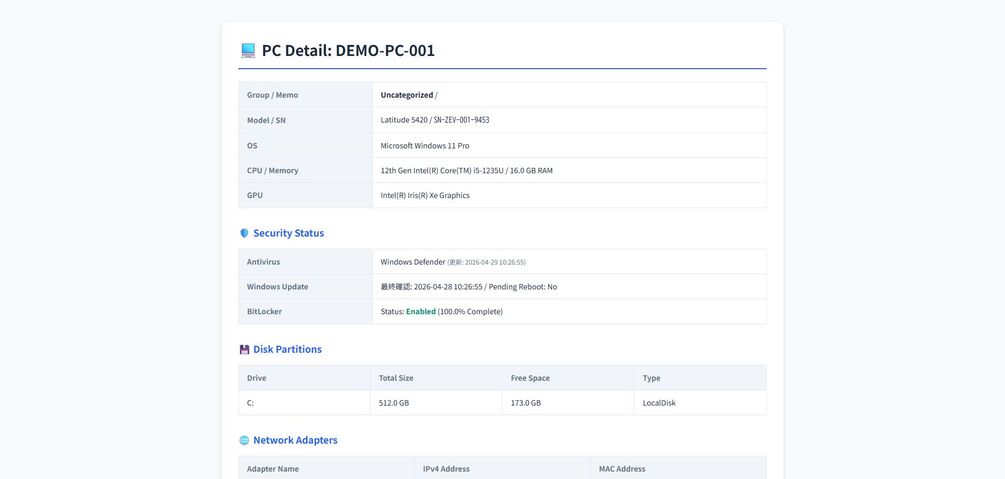
Task: Select the C: drive cell
Action: (x=304, y=403)
